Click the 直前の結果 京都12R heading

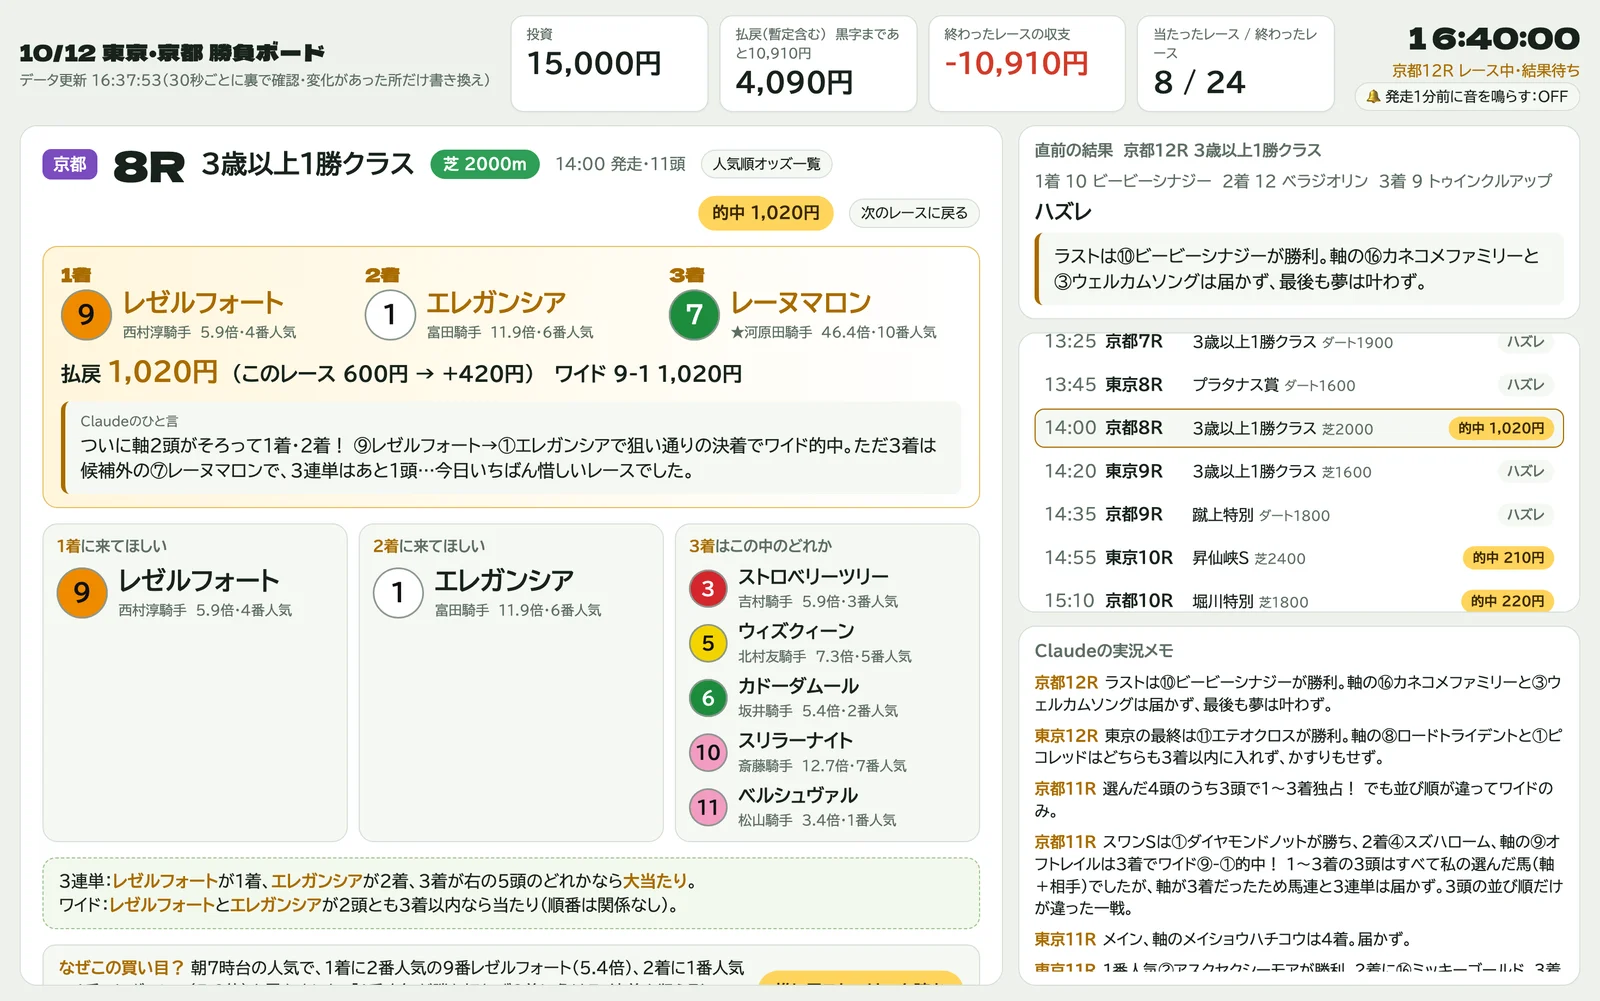tap(1177, 150)
